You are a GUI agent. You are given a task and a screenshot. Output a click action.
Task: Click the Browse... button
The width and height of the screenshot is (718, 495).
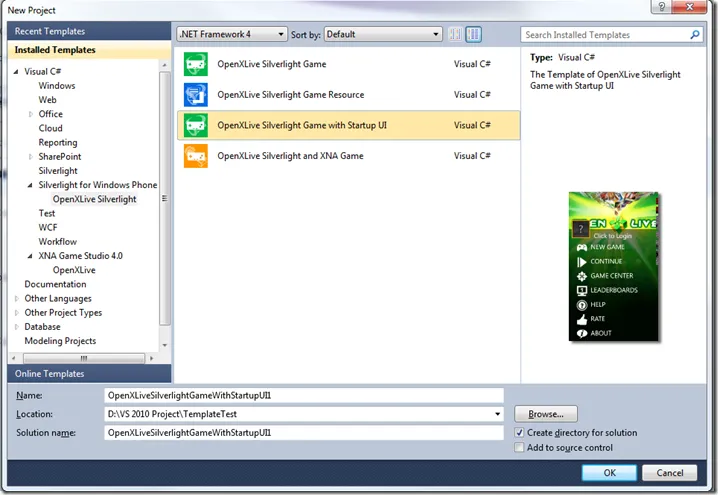click(546, 414)
